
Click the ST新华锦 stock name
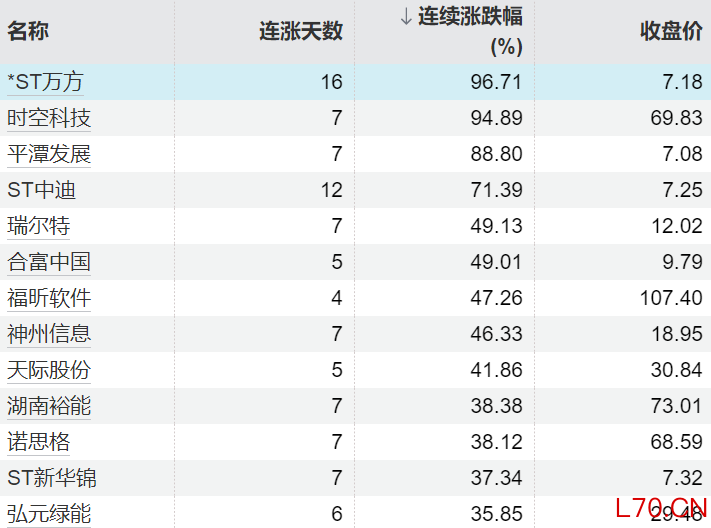[x=52, y=478]
